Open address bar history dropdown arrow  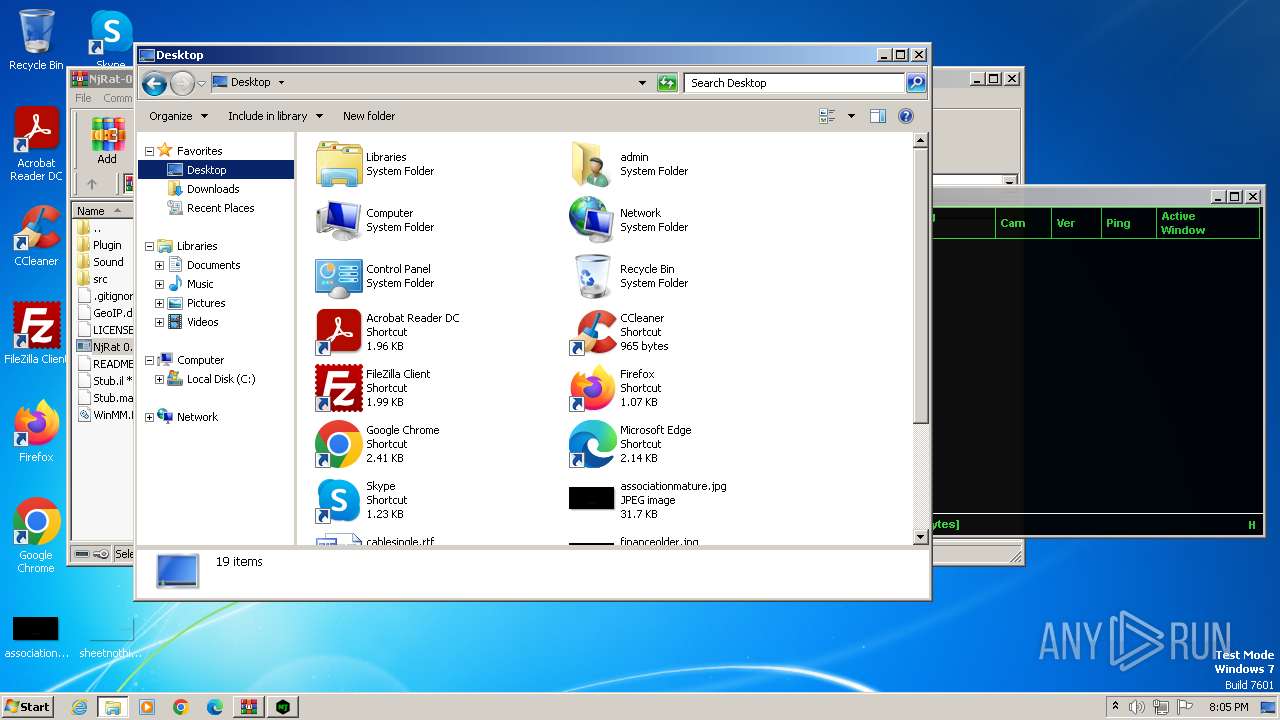(642, 83)
